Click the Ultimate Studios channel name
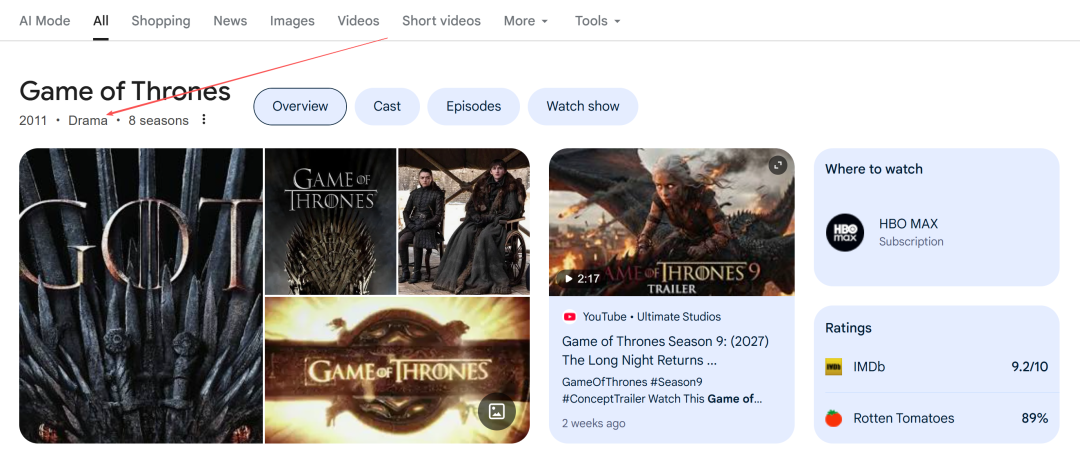 678,317
